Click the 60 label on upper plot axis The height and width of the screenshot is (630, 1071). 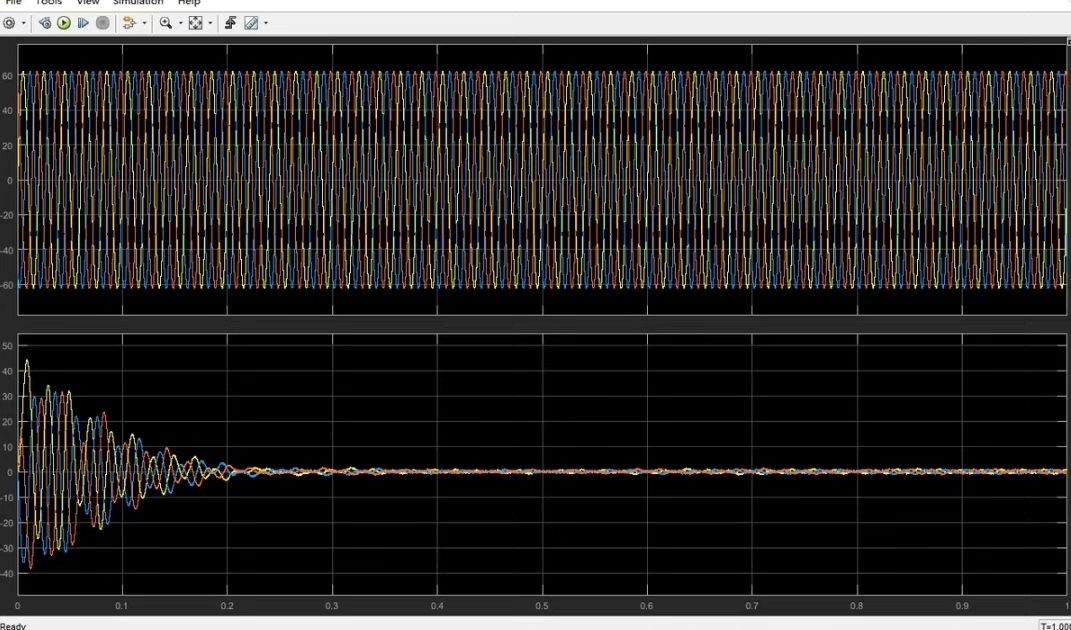coord(8,76)
